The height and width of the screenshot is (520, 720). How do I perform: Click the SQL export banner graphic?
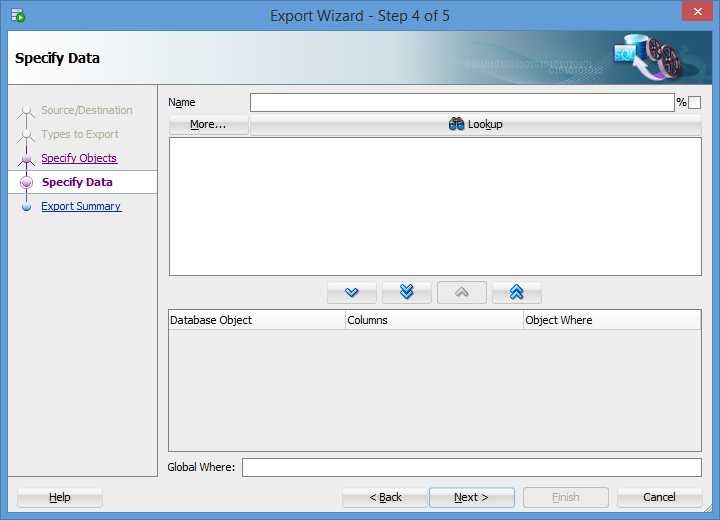point(646,58)
